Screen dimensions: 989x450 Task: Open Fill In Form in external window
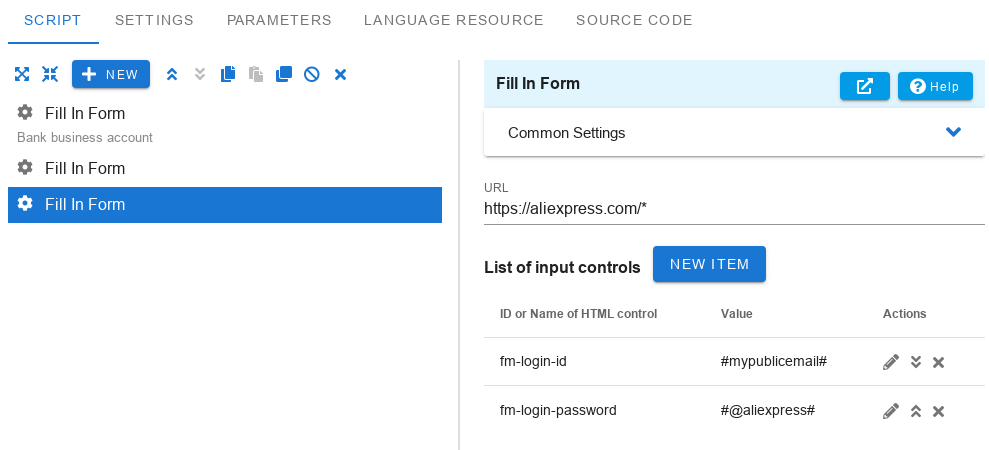point(864,86)
